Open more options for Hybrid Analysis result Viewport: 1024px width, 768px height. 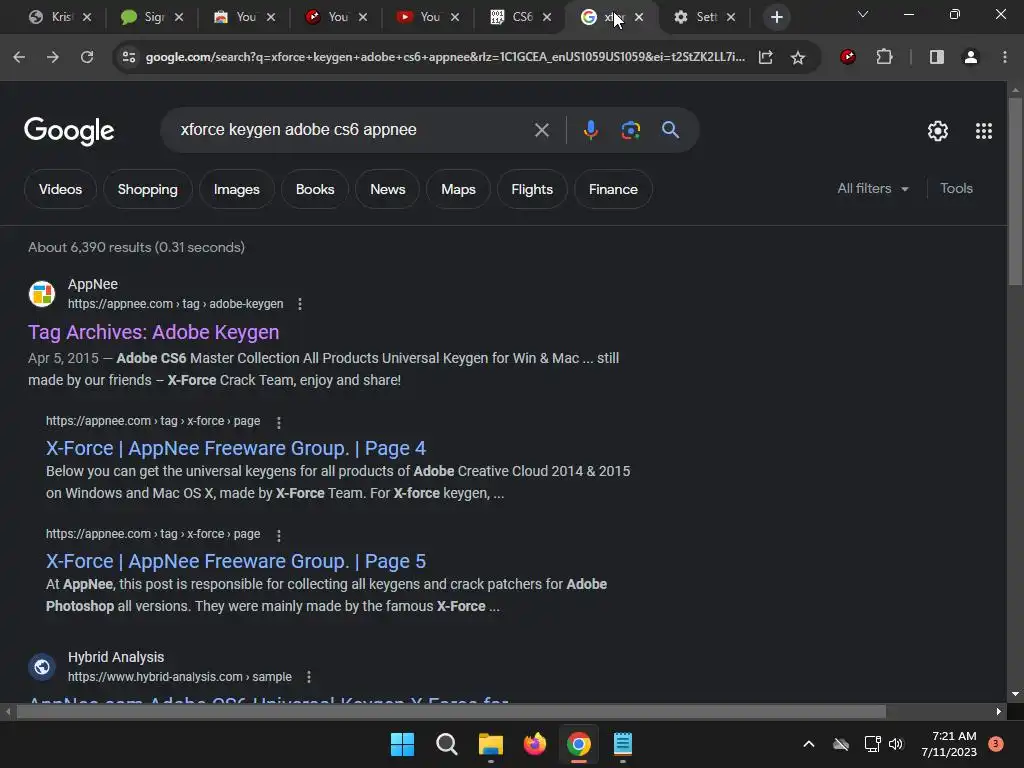tap(309, 677)
